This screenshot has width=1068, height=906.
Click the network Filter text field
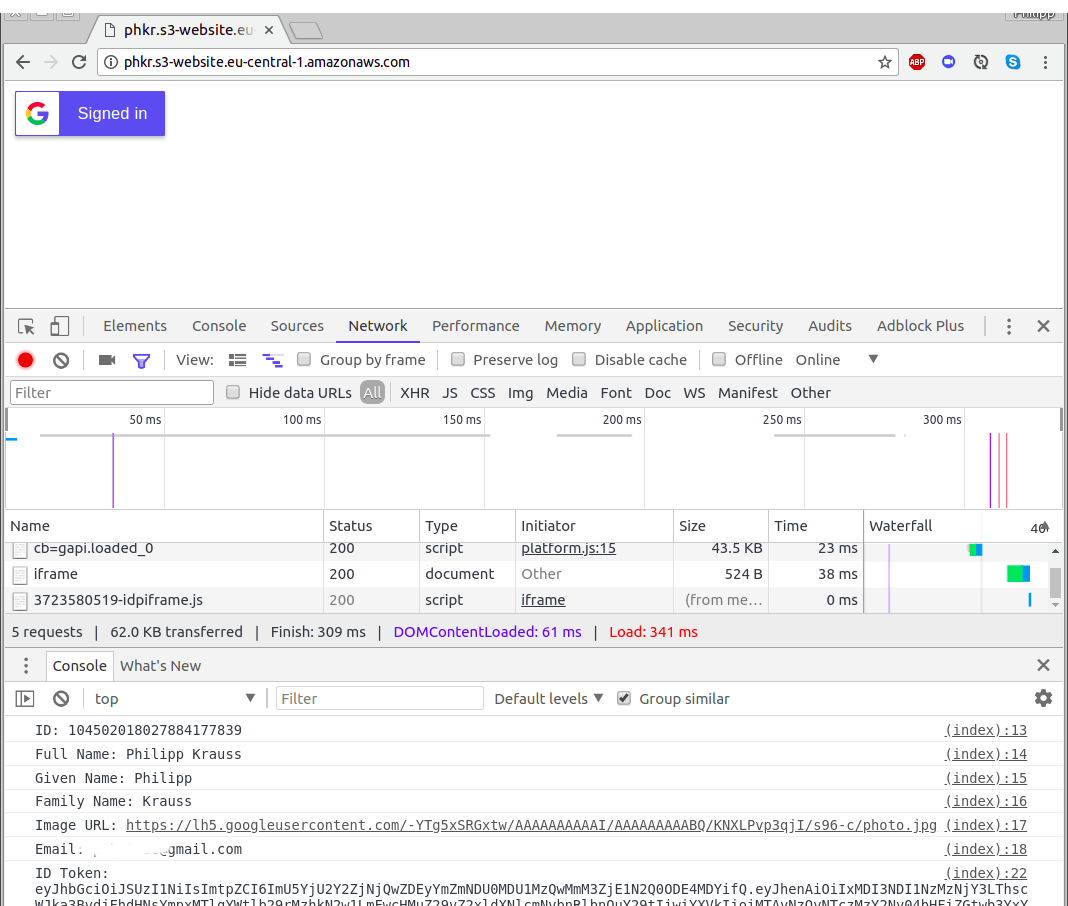pos(112,393)
